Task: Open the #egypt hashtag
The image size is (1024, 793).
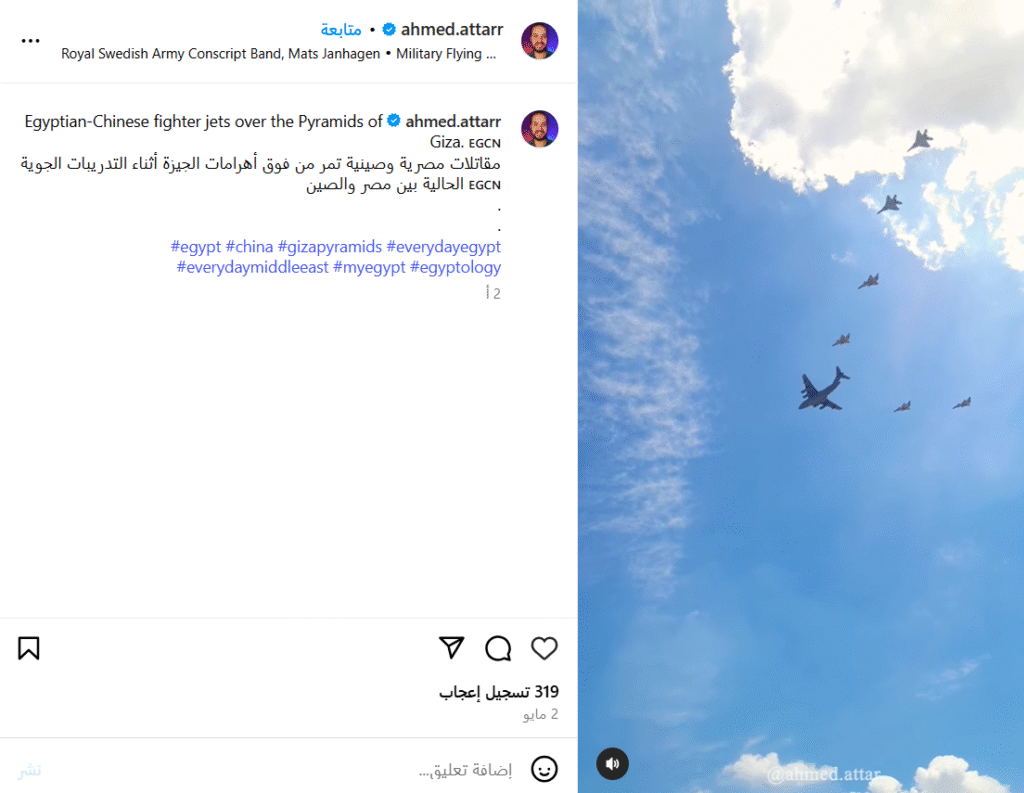Action: pos(196,247)
